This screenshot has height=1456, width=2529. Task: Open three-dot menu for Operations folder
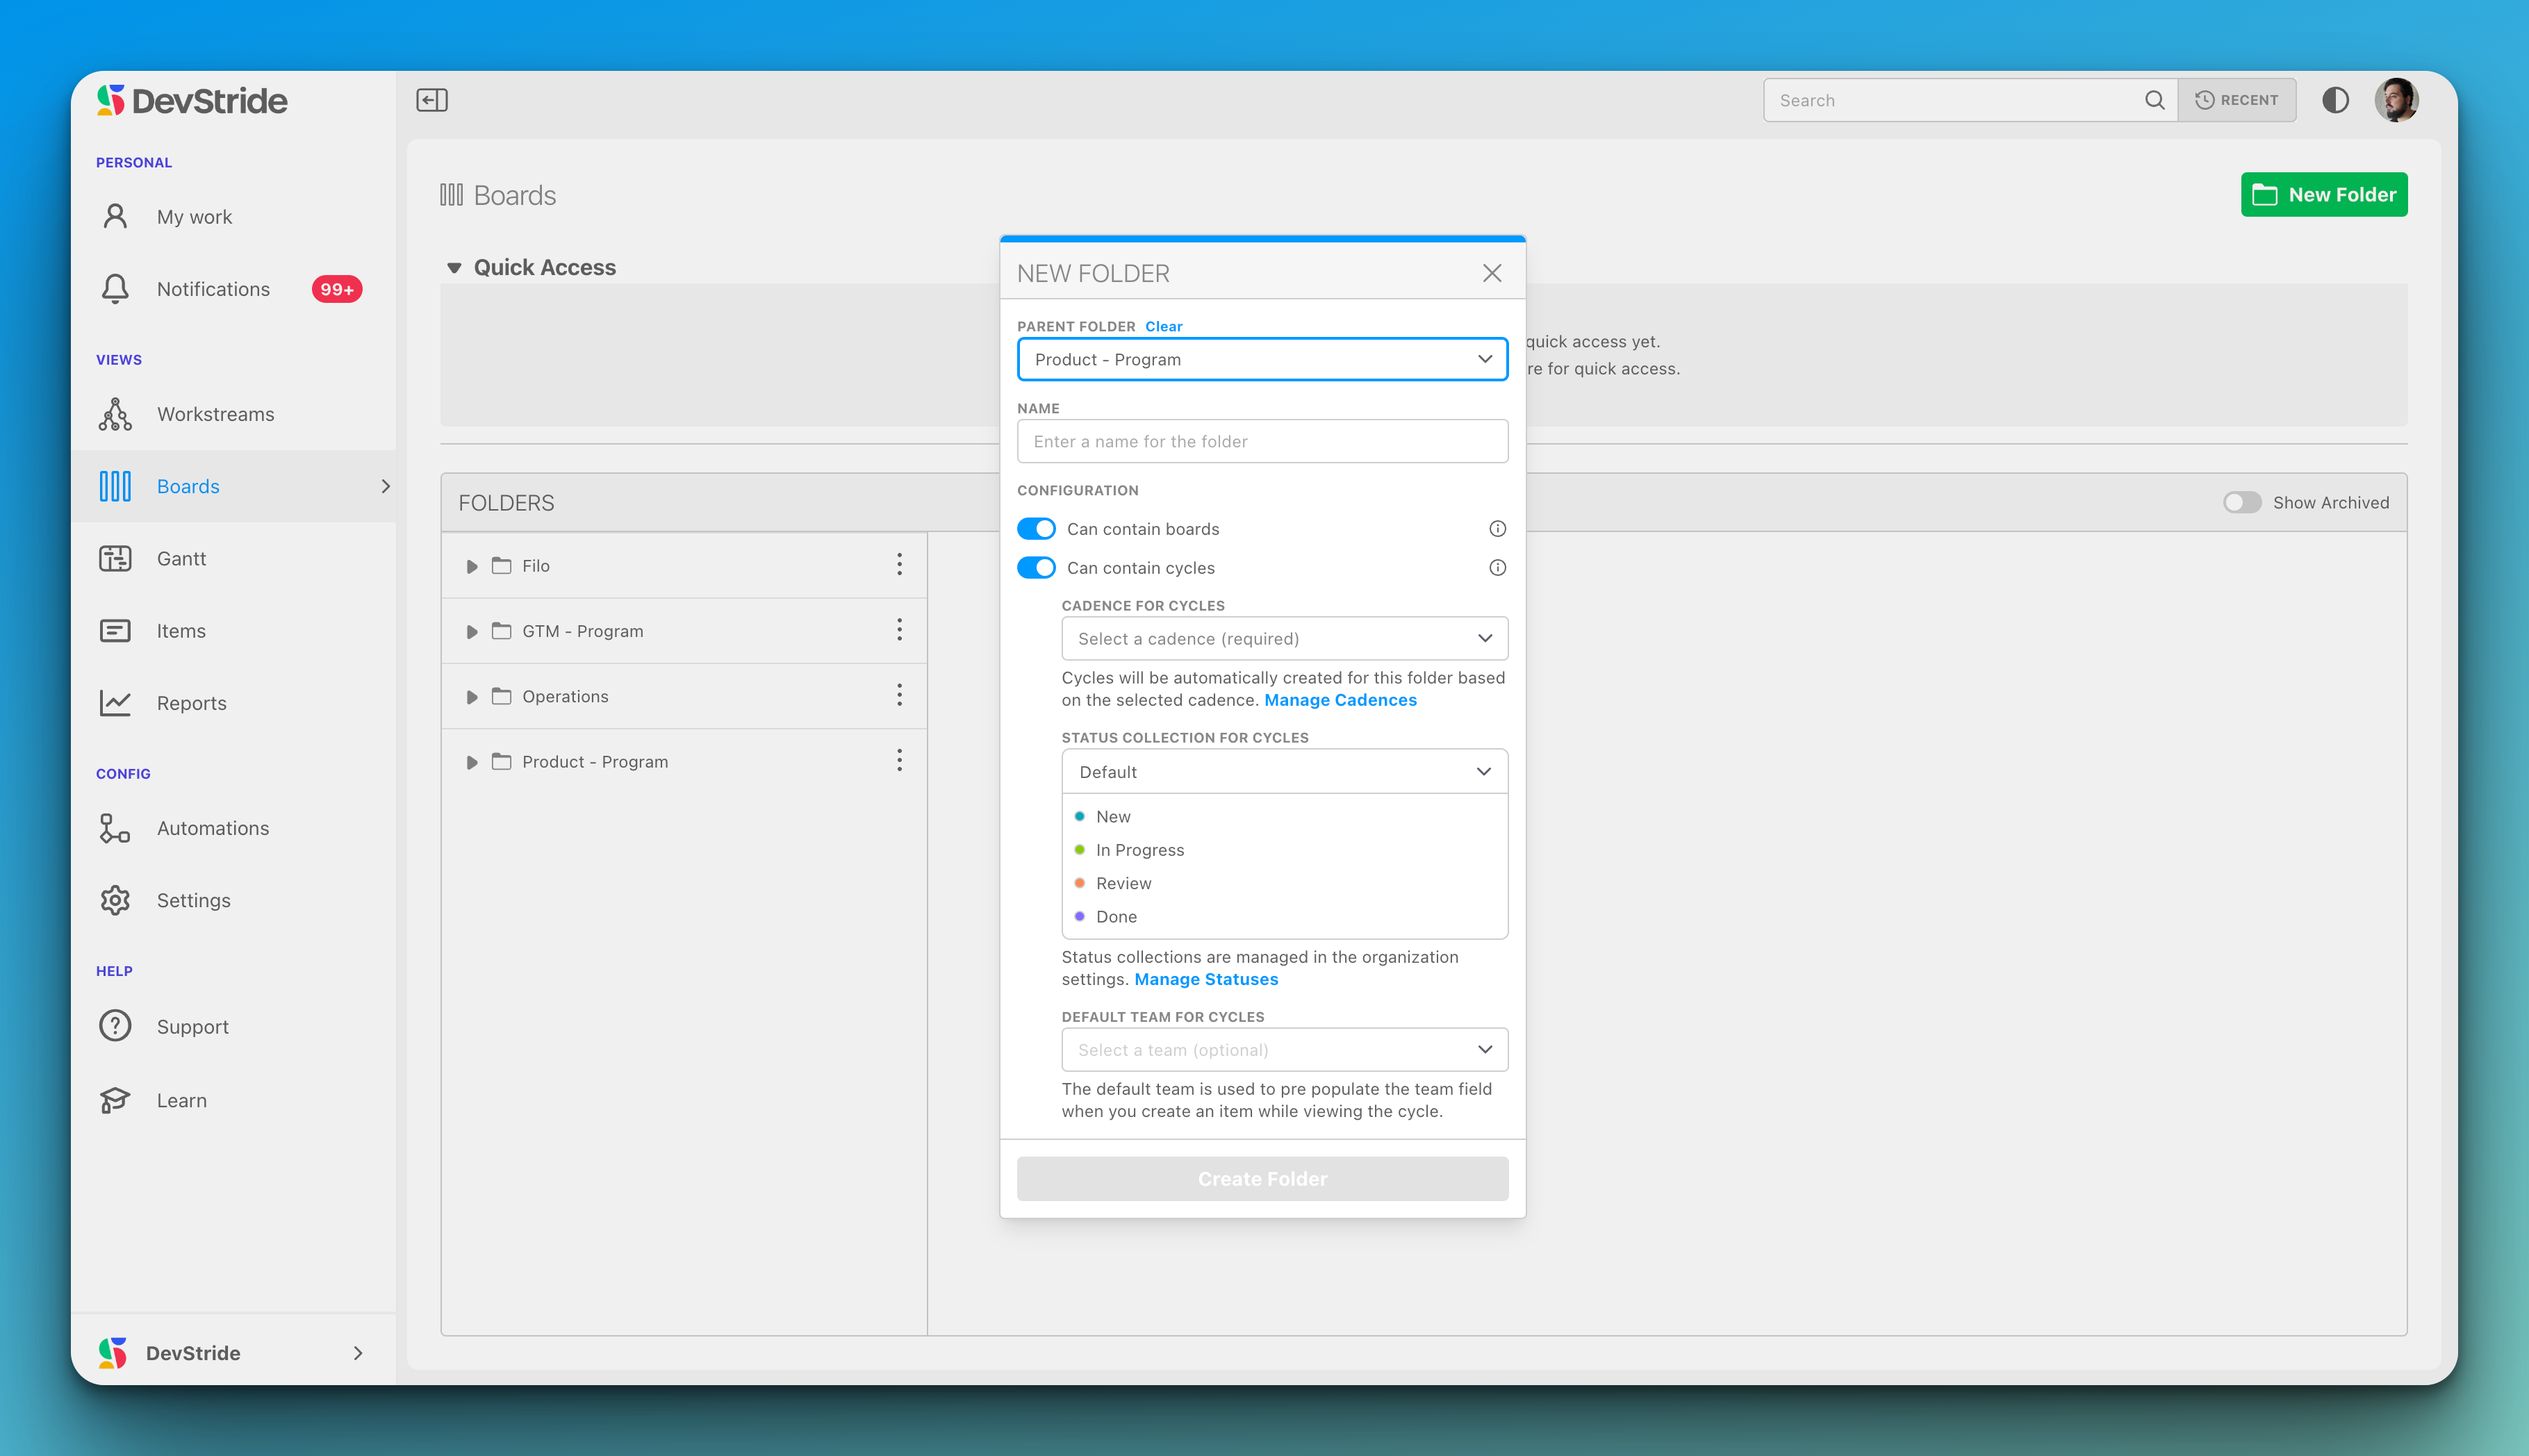click(899, 695)
